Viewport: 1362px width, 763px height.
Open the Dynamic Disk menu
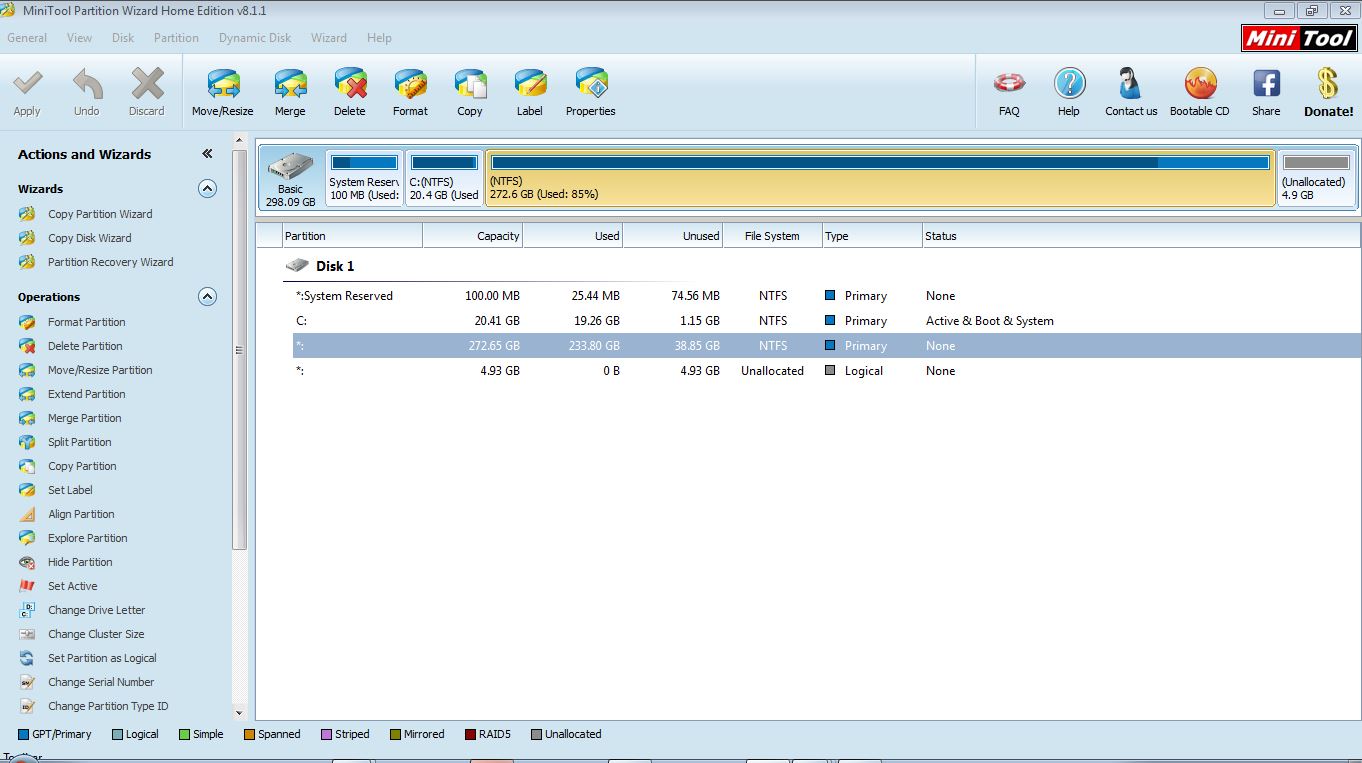click(x=255, y=38)
